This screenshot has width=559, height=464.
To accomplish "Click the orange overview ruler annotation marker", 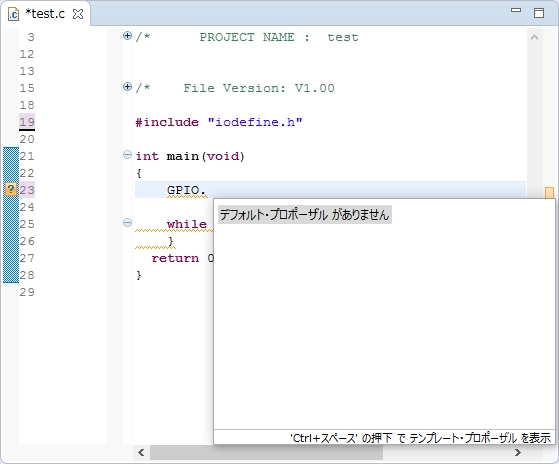I will click(549, 192).
